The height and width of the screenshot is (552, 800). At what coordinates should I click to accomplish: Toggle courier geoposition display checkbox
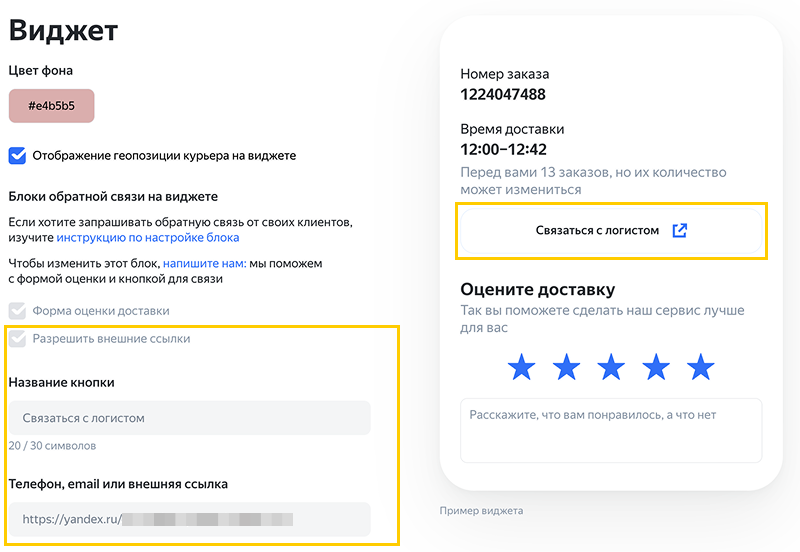17,155
